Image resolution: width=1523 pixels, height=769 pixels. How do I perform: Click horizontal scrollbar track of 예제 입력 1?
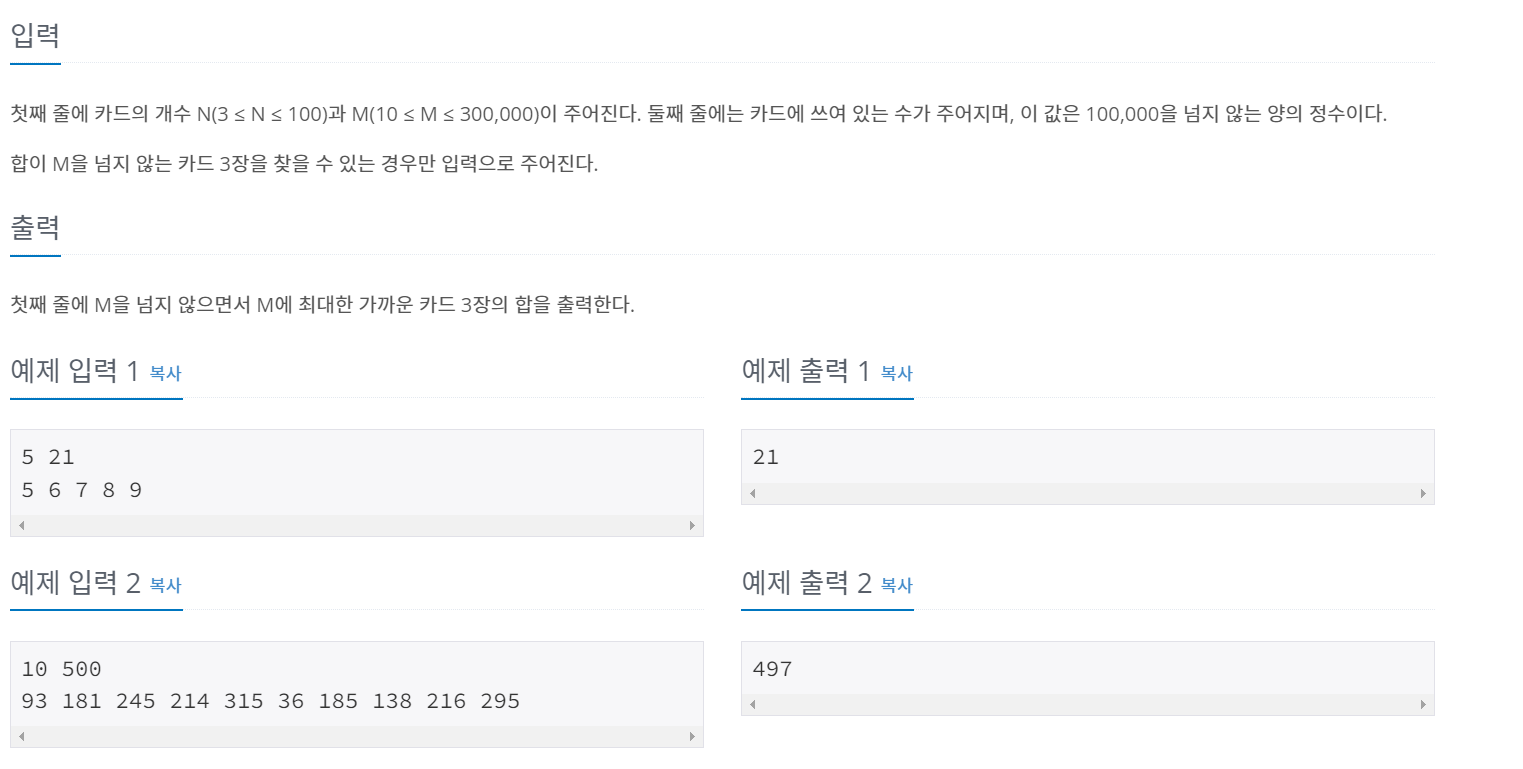357,525
